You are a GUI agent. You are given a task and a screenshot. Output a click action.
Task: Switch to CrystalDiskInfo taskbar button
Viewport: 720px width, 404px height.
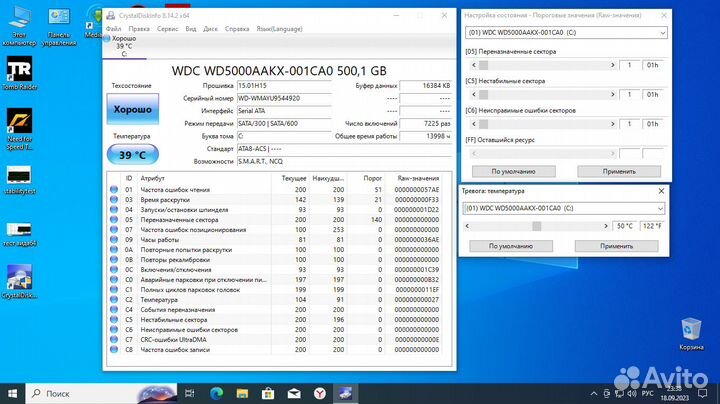[x=345, y=393]
